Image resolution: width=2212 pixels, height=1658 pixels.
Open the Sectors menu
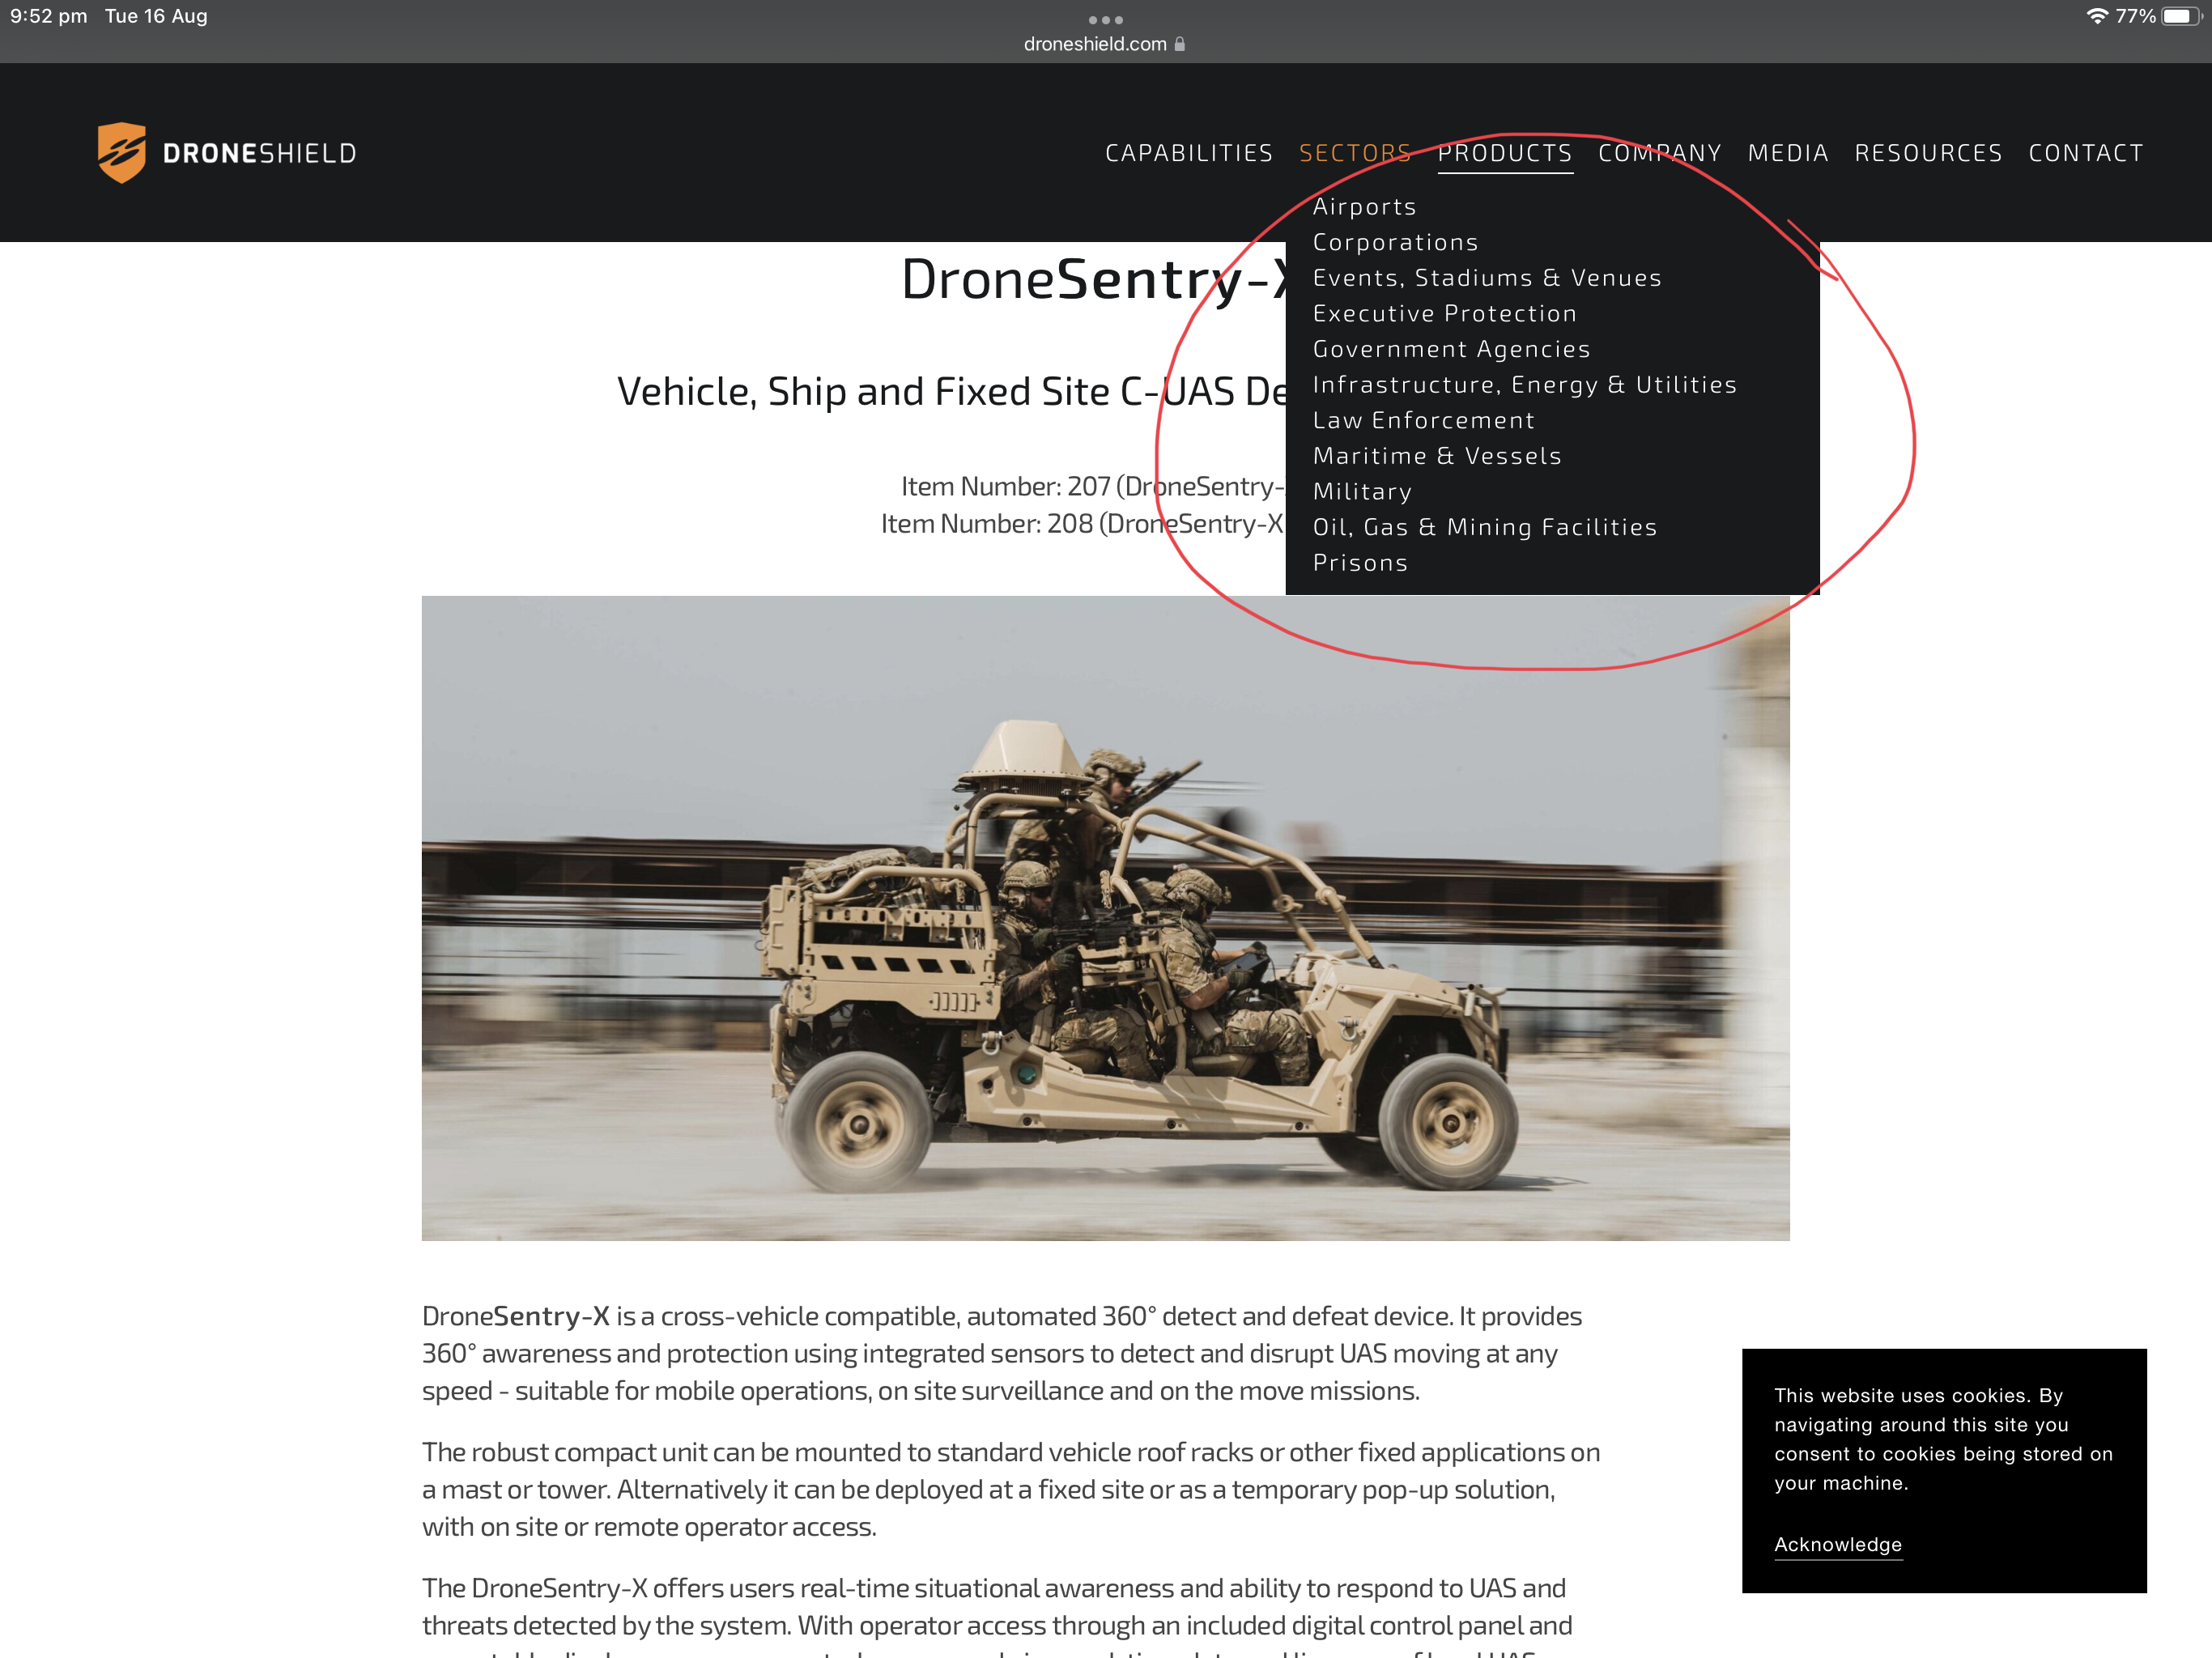(x=1355, y=153)
